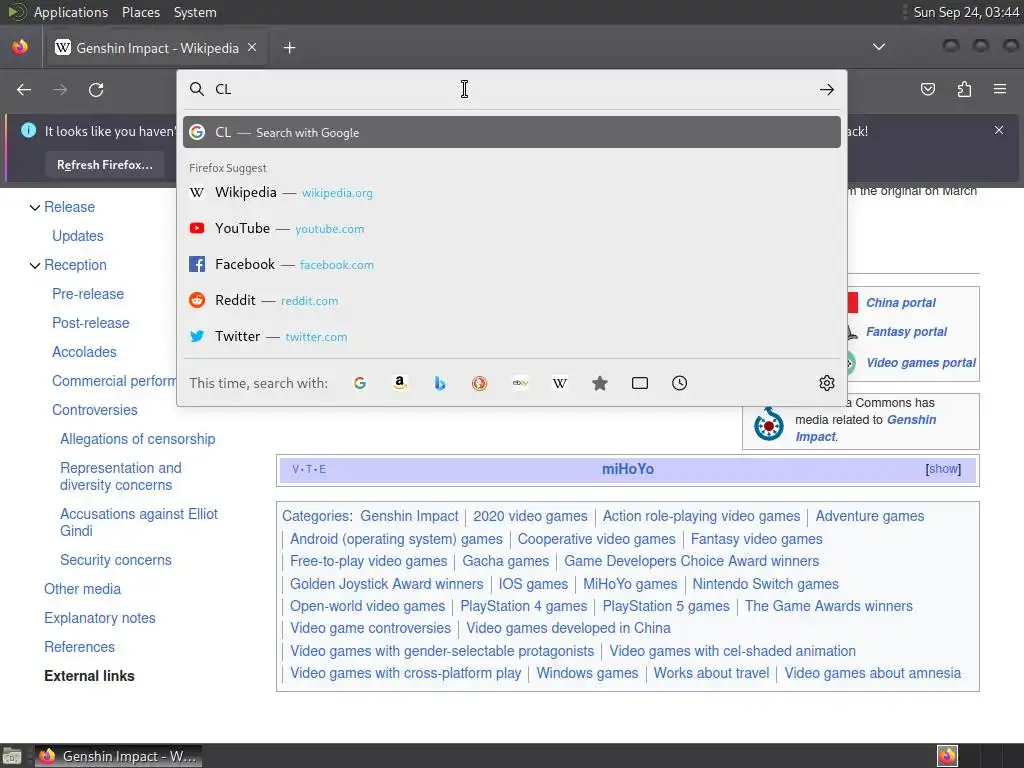Choose the Reddit suggestion row

[511, 300]
